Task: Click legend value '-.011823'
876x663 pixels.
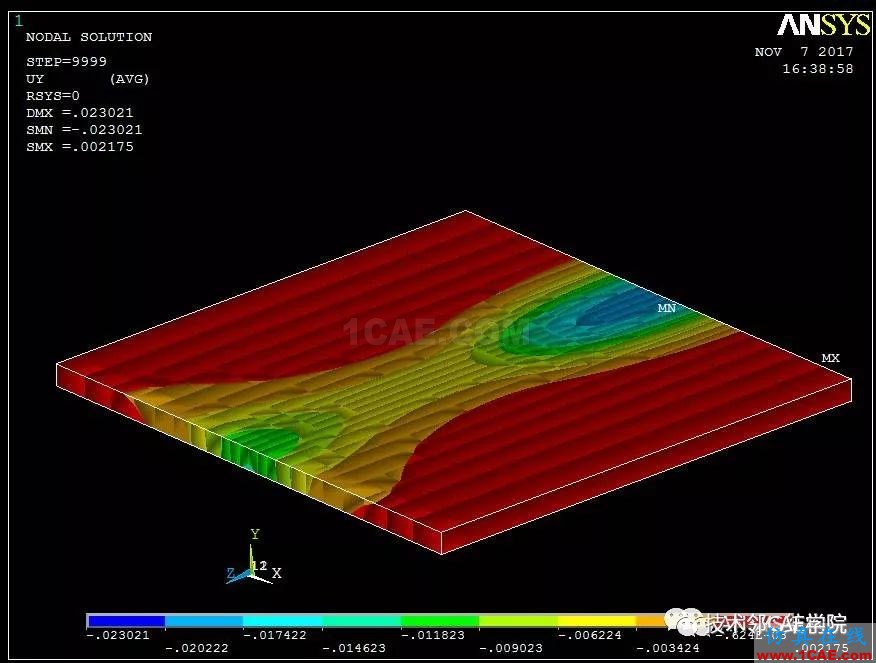Action: tap(432, 635)
